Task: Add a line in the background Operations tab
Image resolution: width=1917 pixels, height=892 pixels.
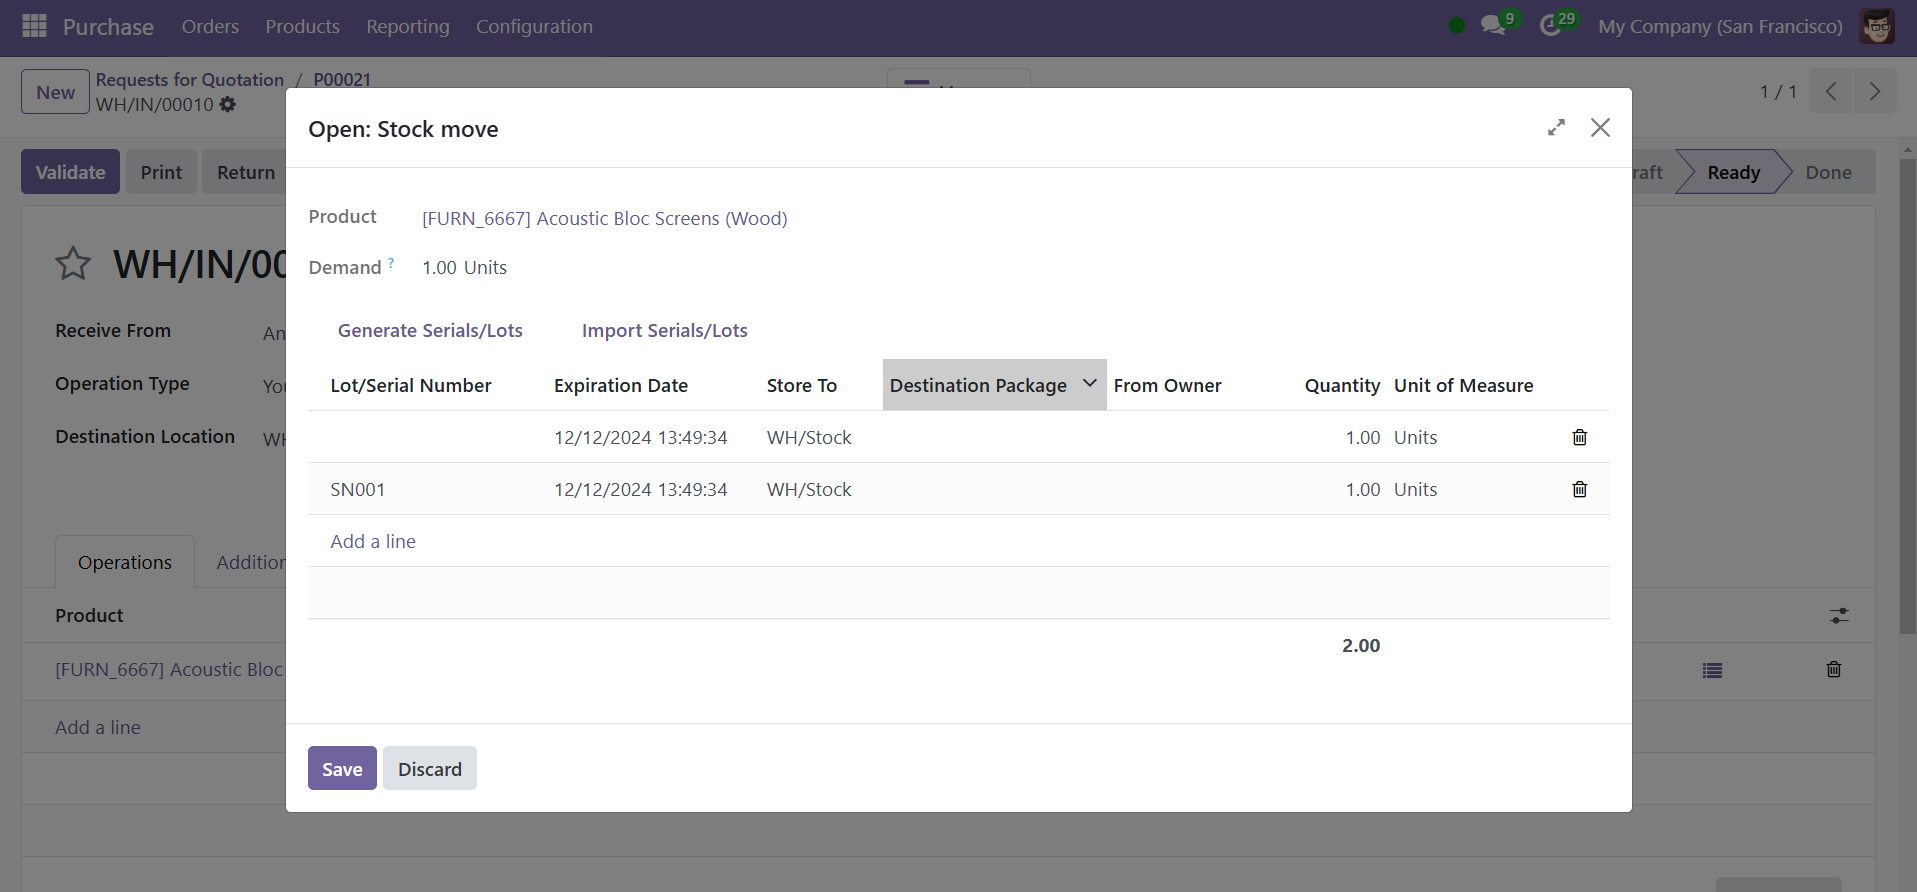Action: tap(98, 727)
